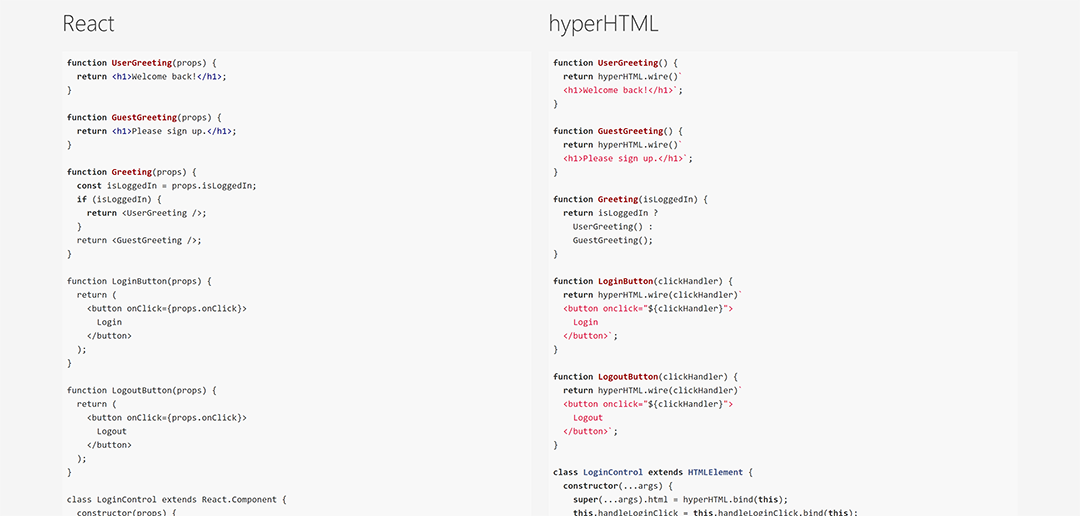The image size is (1080, 516).
Task: Click "function Greeting(props) {" line
Action: tap(132, 172)
